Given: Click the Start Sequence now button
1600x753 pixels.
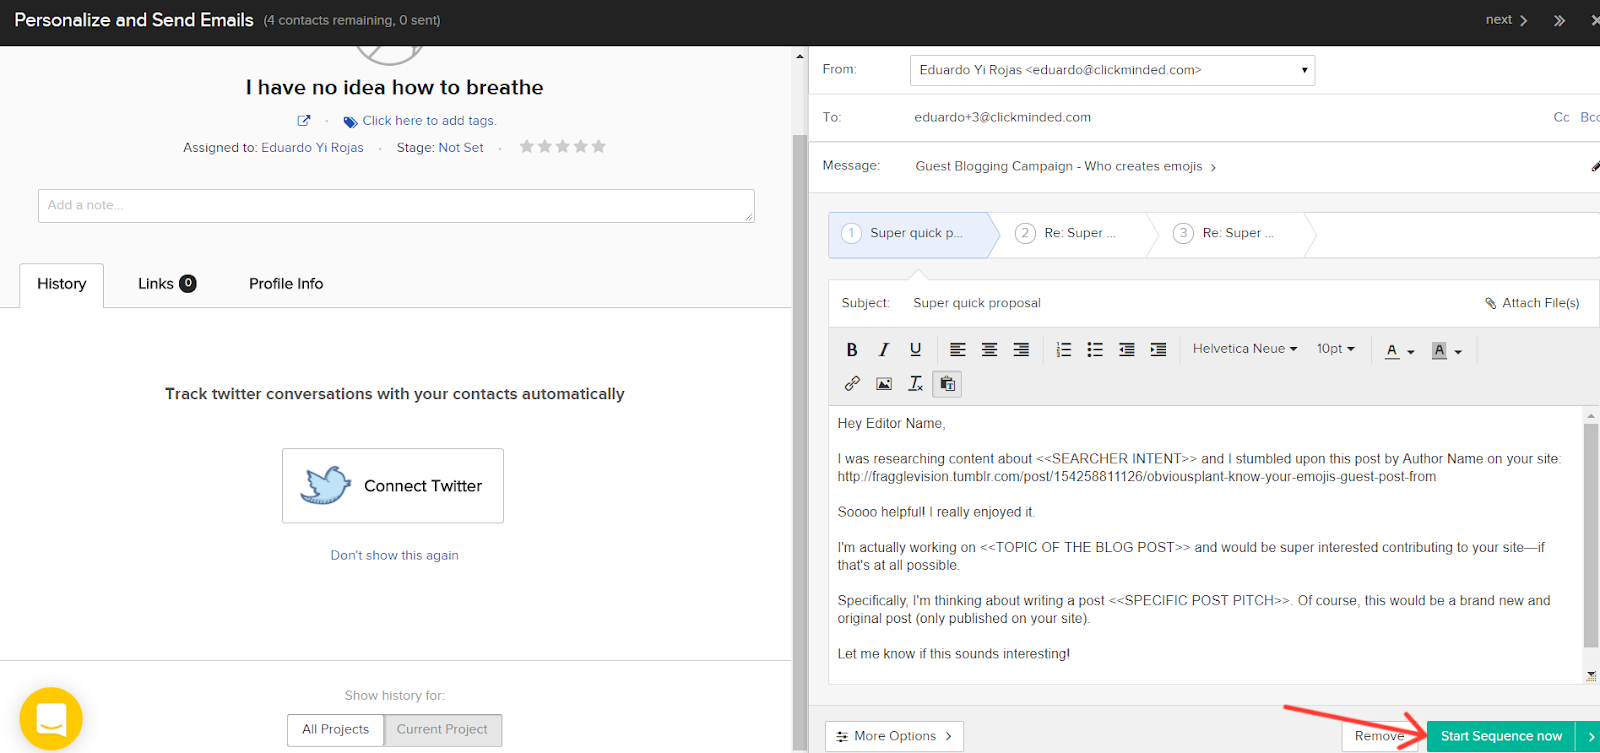Looking at the screenshot, I should (x=1500, y=736).
